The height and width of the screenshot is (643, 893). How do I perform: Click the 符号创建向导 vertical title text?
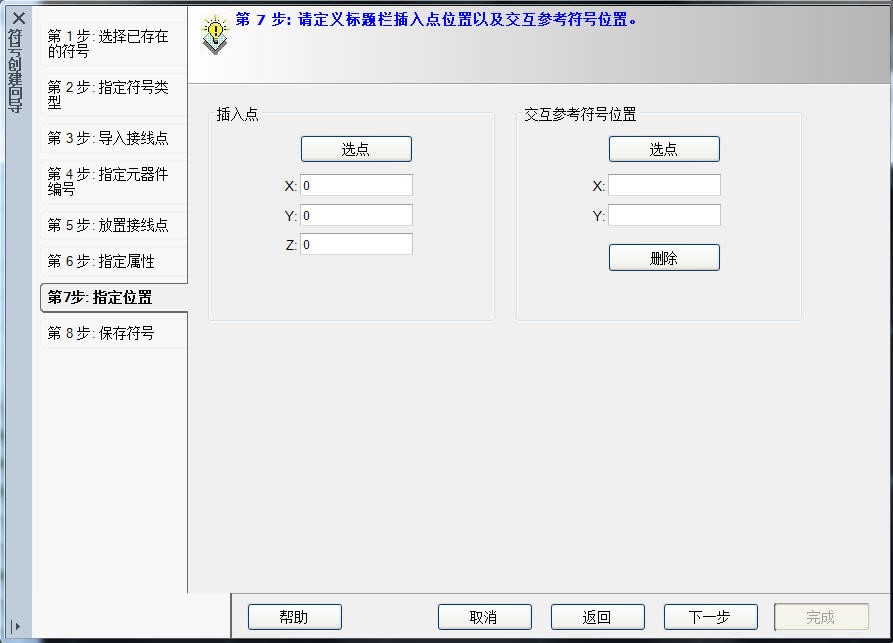[x=15, y=71]
